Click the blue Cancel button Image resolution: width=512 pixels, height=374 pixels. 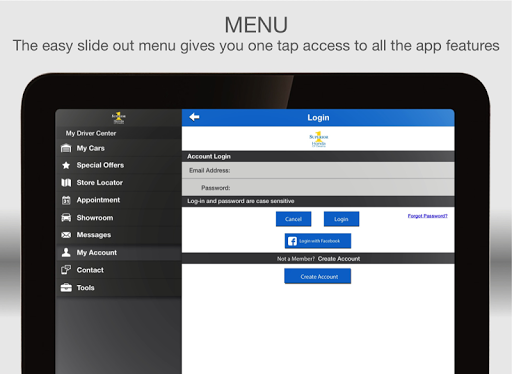click(293, 219)
